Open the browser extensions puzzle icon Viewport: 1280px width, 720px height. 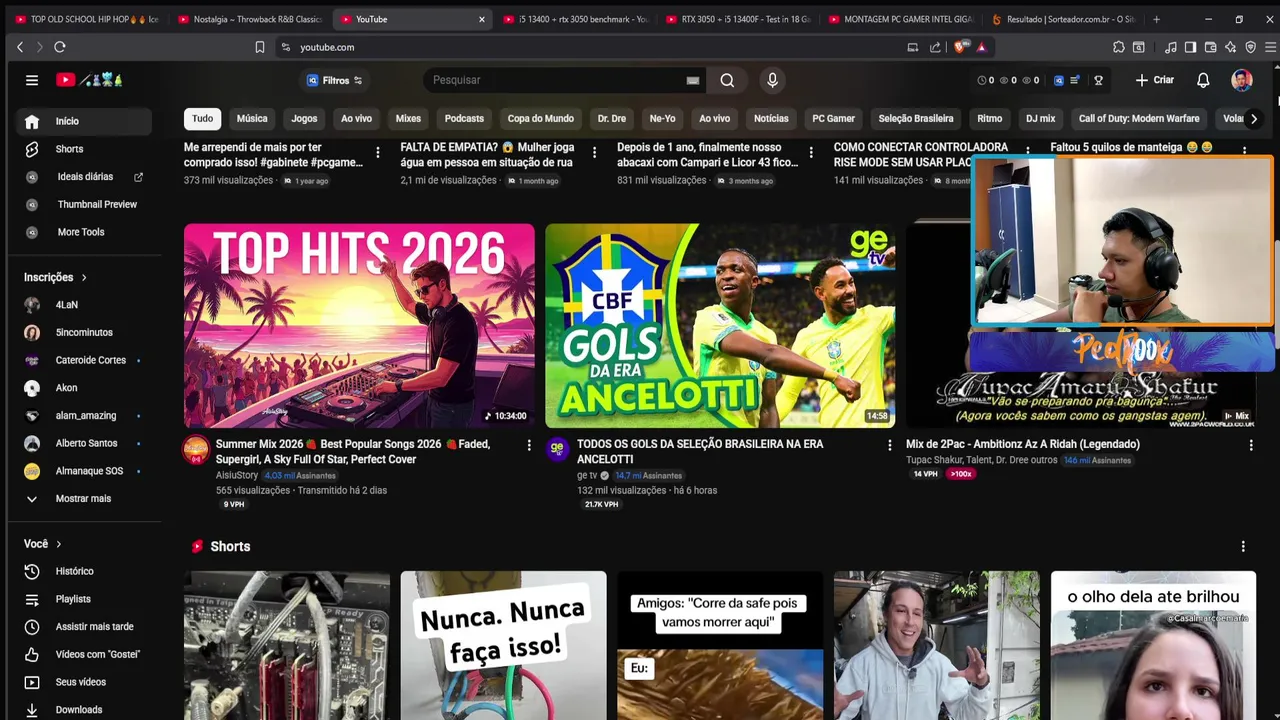(1118, 47)
